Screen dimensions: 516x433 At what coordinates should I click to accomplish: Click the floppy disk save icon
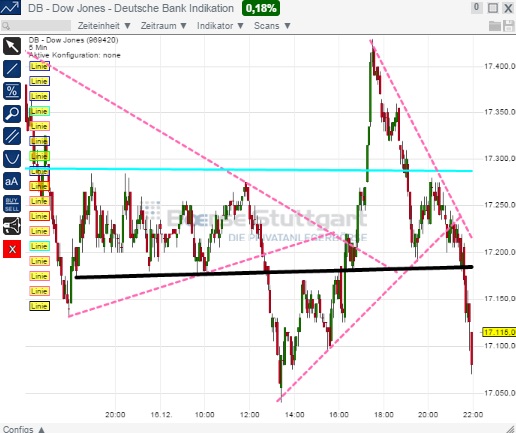pyautogui.click(x=509, y=26)
